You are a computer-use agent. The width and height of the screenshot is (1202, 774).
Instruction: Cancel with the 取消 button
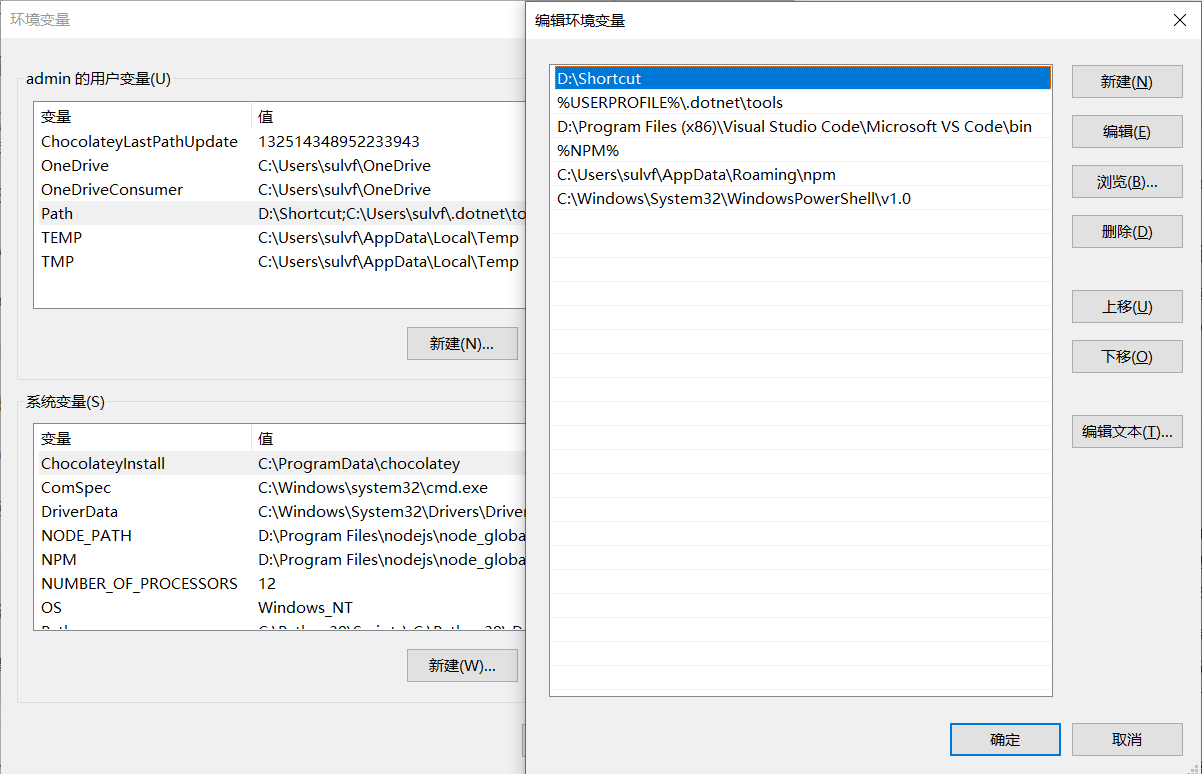click(x=1127, y=740)
